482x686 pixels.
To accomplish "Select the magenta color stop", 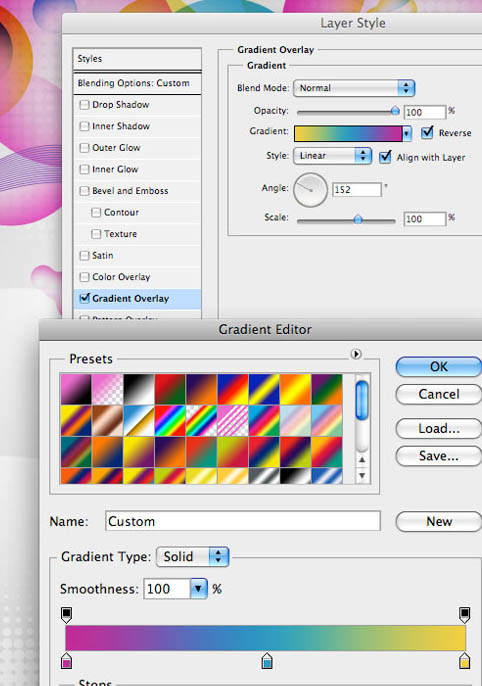I will click(66, 661).
